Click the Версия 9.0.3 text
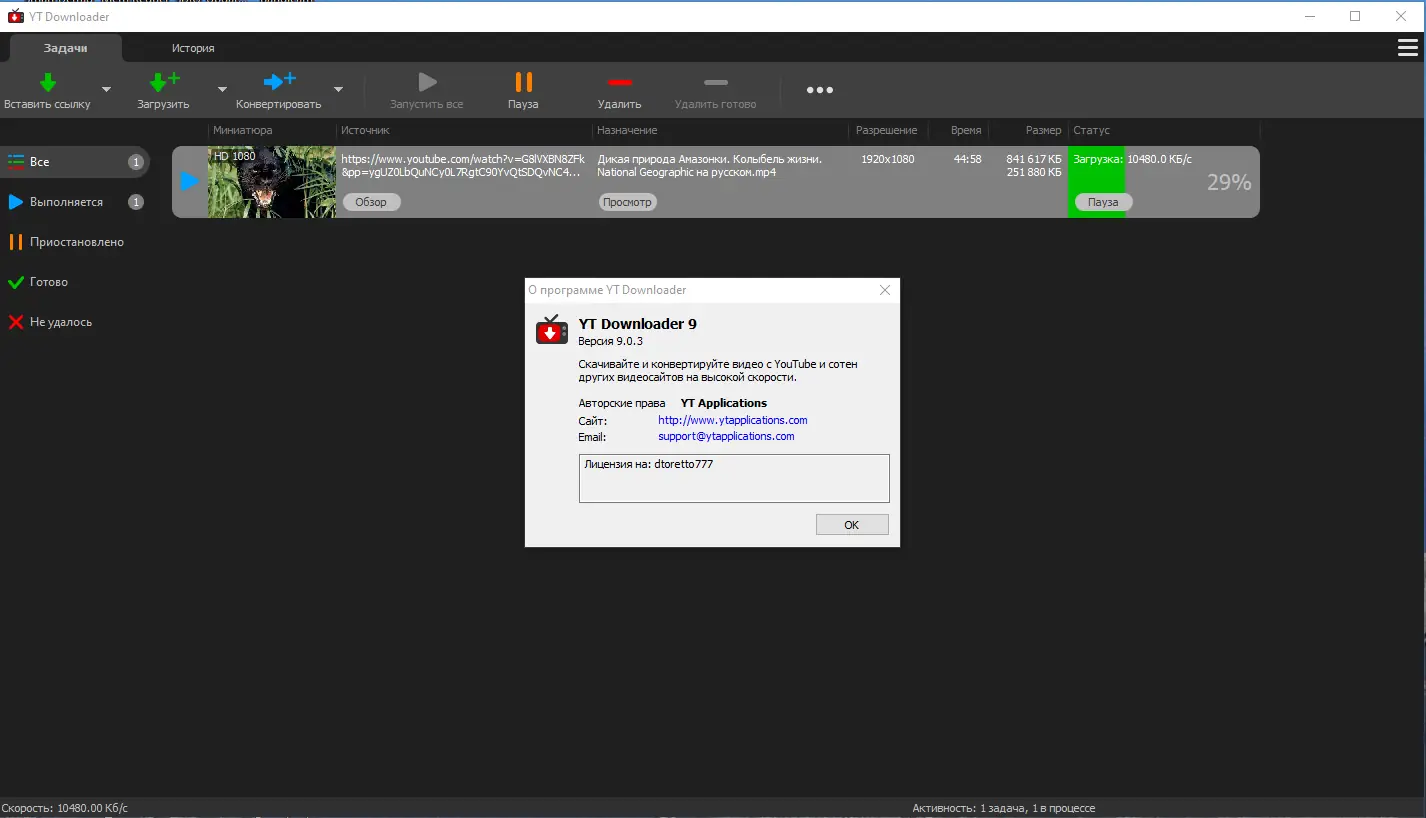This screenshot has width=1426, height=818. [x=610, y=342]
